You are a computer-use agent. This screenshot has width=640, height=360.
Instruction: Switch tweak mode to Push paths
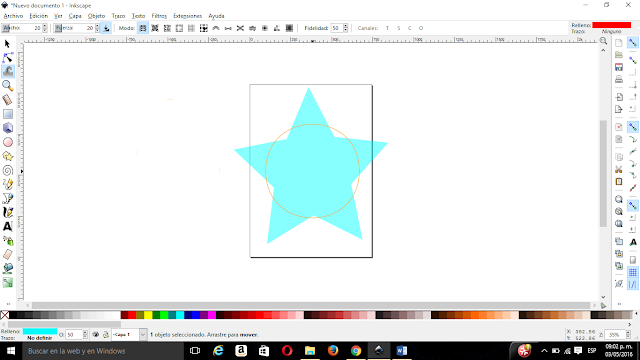click(x=216, y=28)
